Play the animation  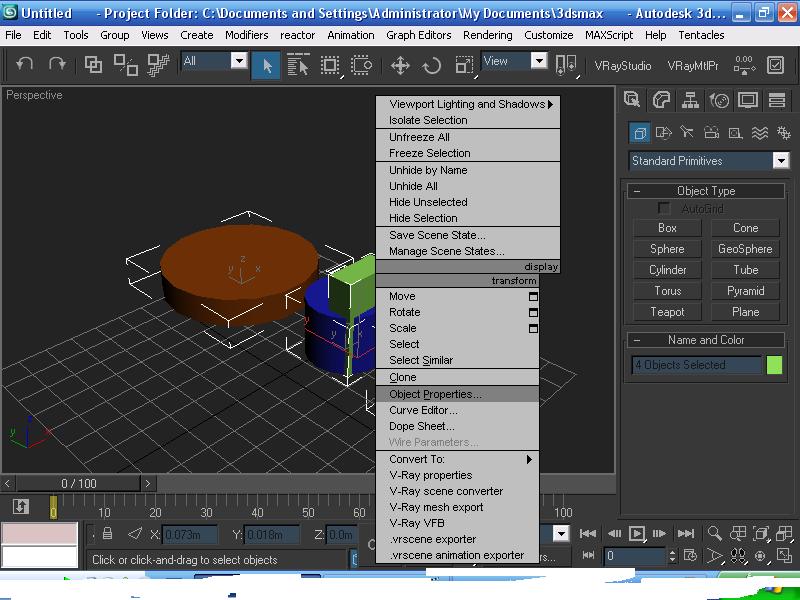[636, 534]
